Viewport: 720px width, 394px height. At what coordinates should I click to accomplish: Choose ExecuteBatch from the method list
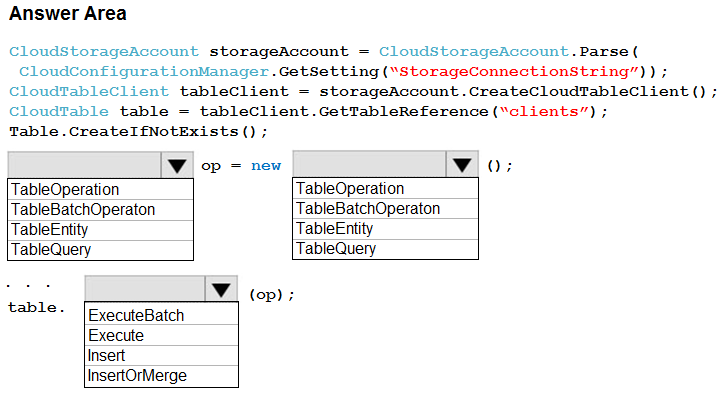pyautogui.click(x=162, y=315)
